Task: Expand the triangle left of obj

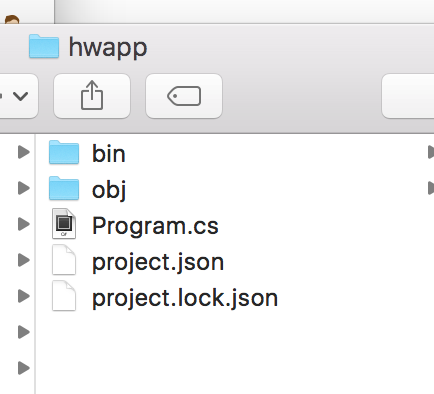Action: point(23,188)
